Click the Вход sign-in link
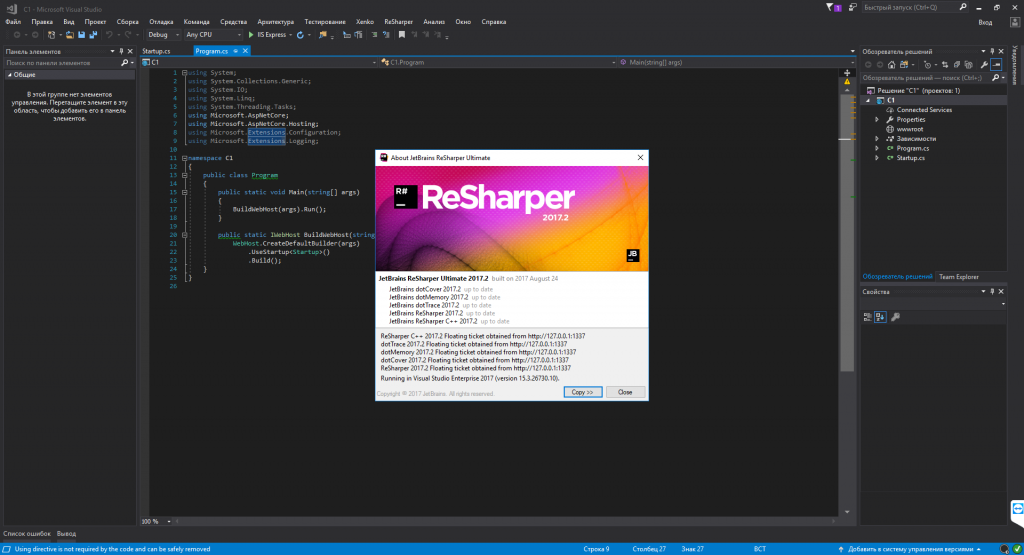The width and height of the screenshot is (1024, 555). click(x=985, y=22)
